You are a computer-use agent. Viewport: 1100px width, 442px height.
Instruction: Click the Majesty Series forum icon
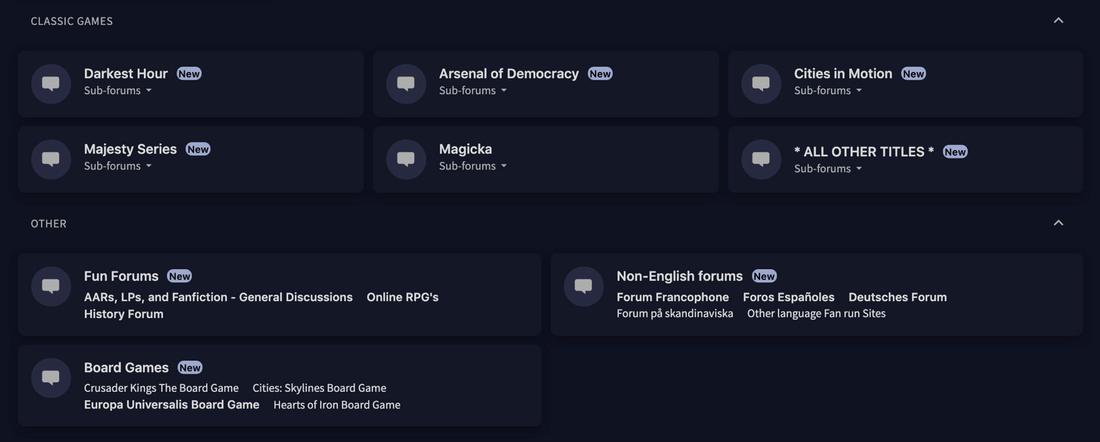[51, 159]
